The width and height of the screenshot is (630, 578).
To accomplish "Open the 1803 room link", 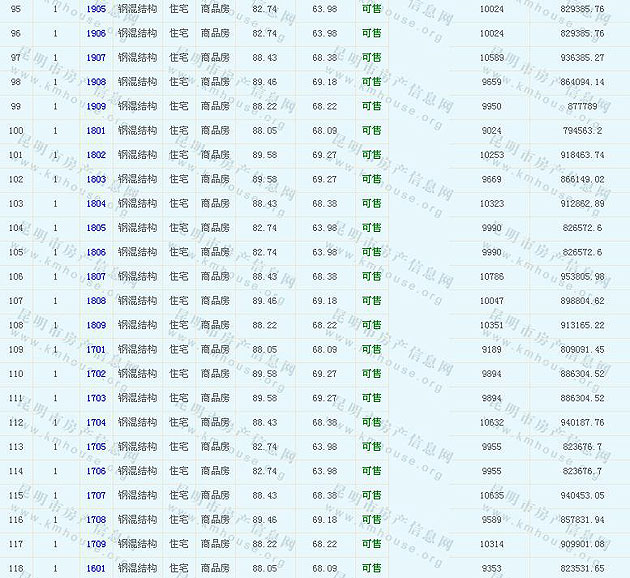I will (x=96, y=179).
